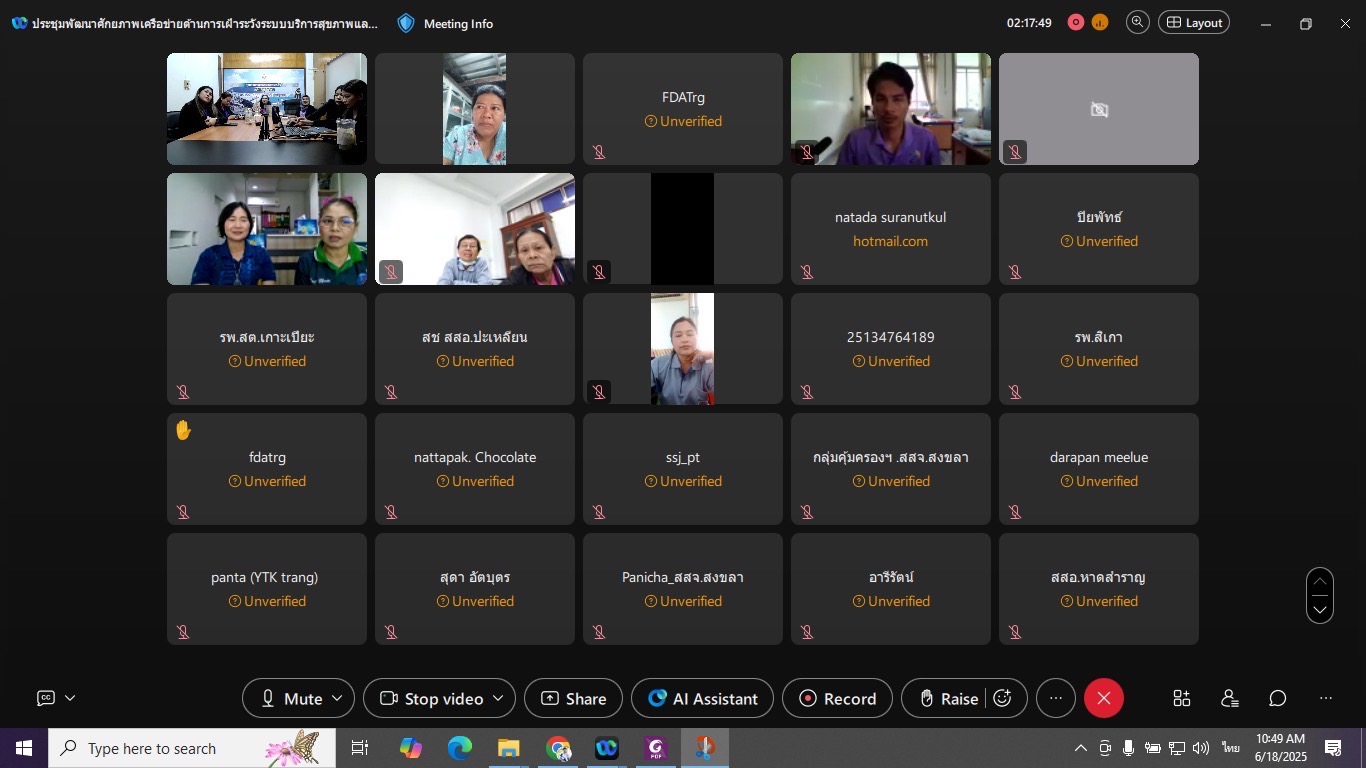The width and height of the screenshot is (1366, 768).
Task: Expand the closed captions options arrow
Action: pos(70,698)
